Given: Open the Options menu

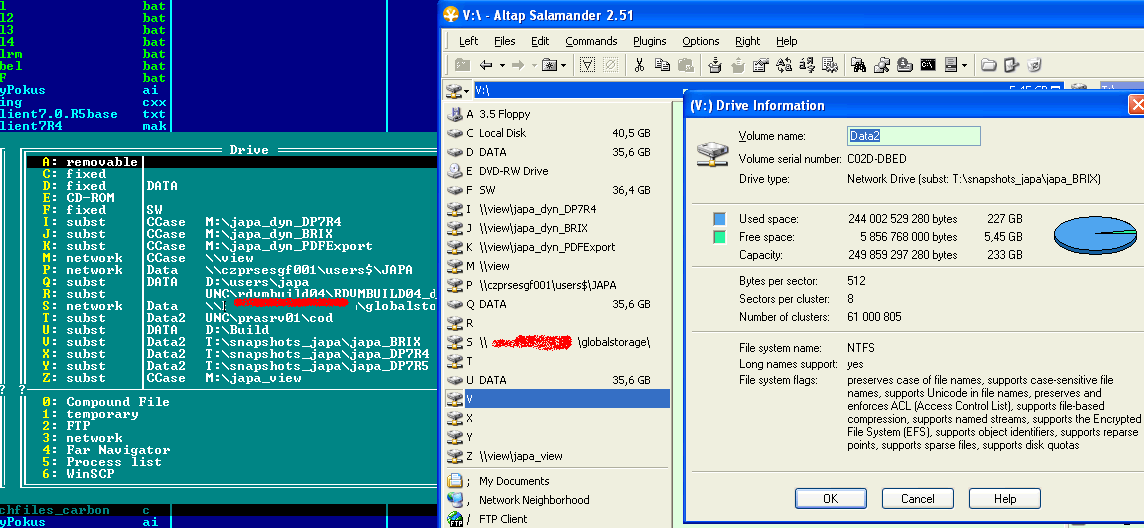Looking at the screenshot, I should 700,41.
